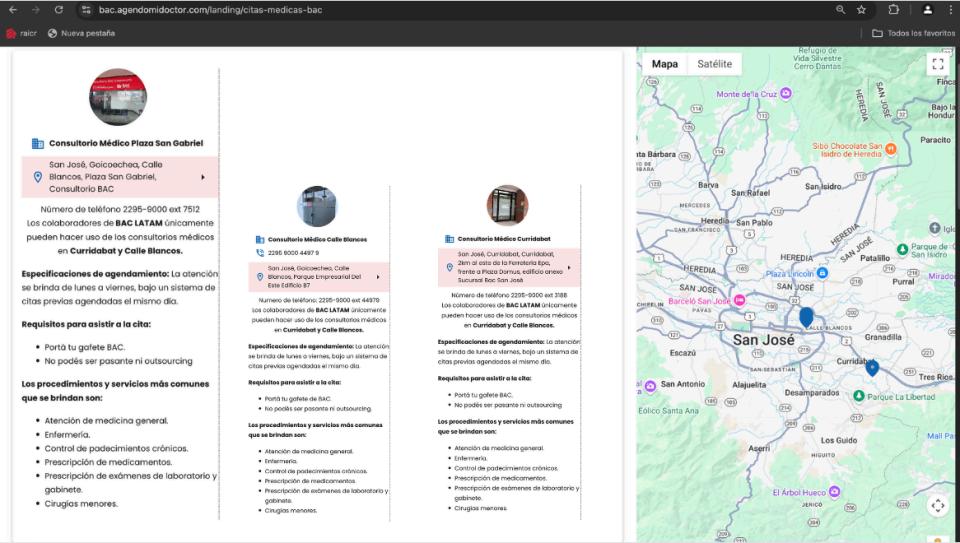
Task: Open site information icon in address bar
Action: click(86, 10)
